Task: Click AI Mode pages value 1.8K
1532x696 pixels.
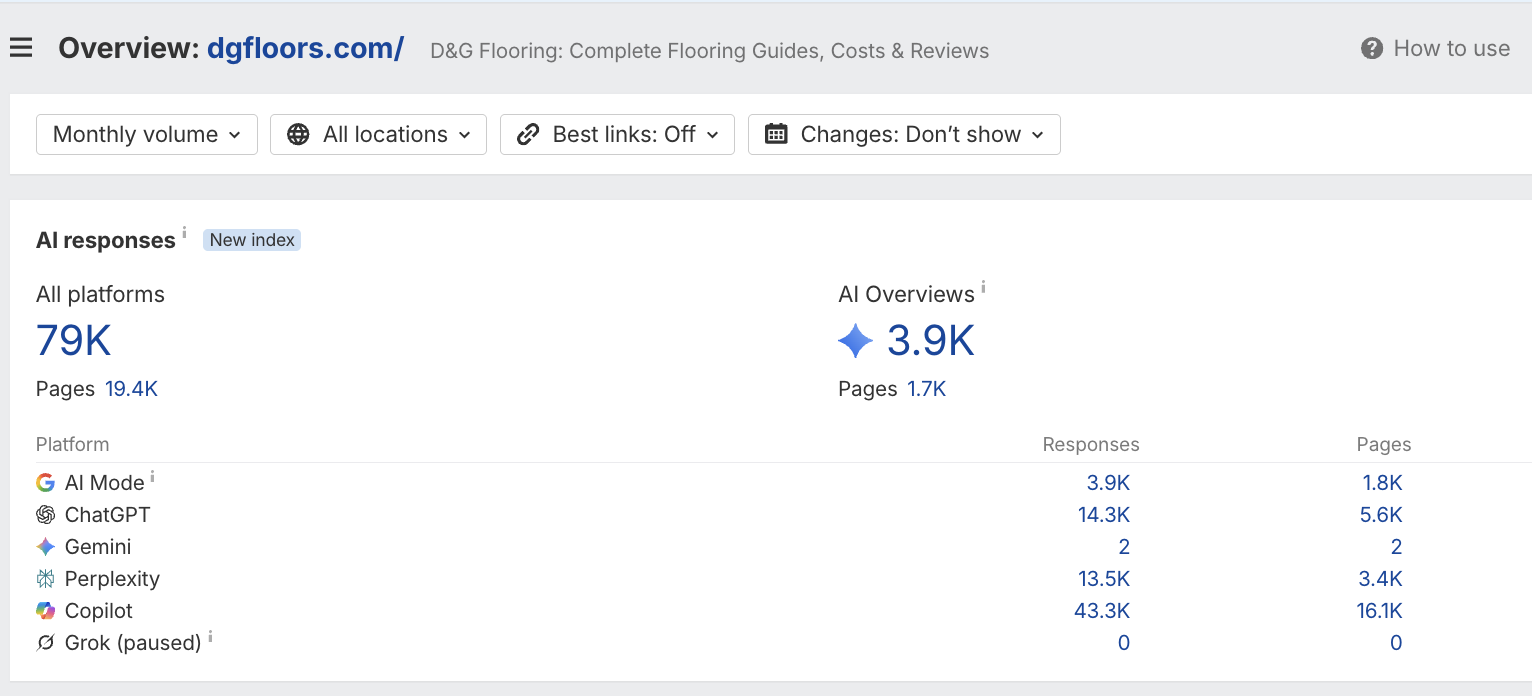Action: coord(1382,483)
